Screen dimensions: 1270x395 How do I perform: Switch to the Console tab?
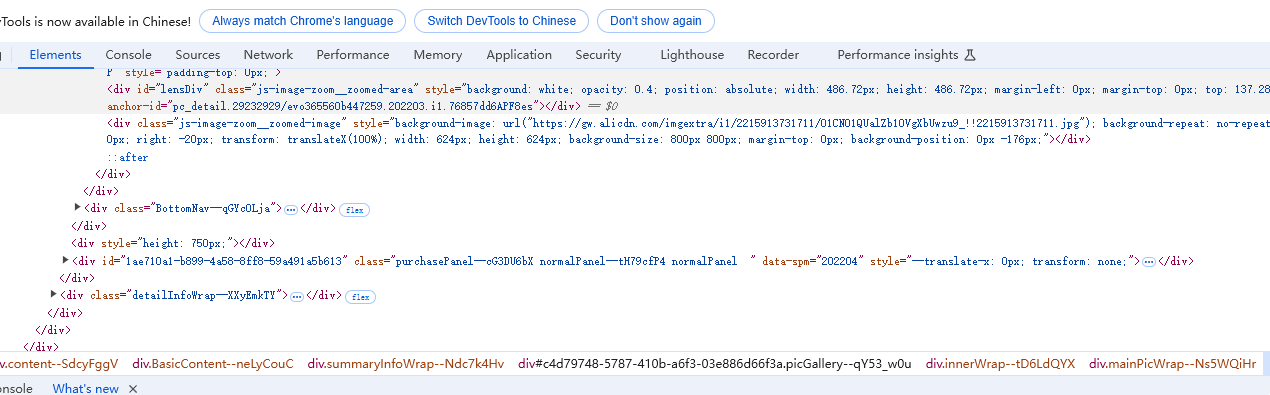pyautogui.click(x=129, y=55)
